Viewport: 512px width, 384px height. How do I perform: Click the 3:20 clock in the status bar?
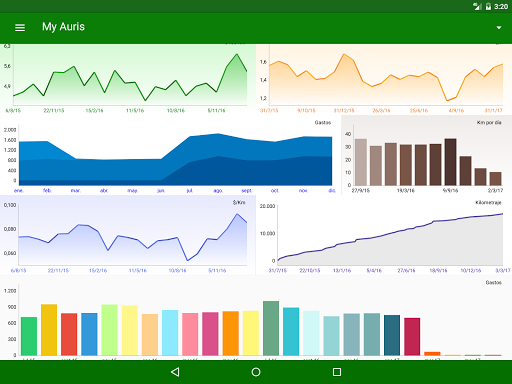tap(501, 6)
